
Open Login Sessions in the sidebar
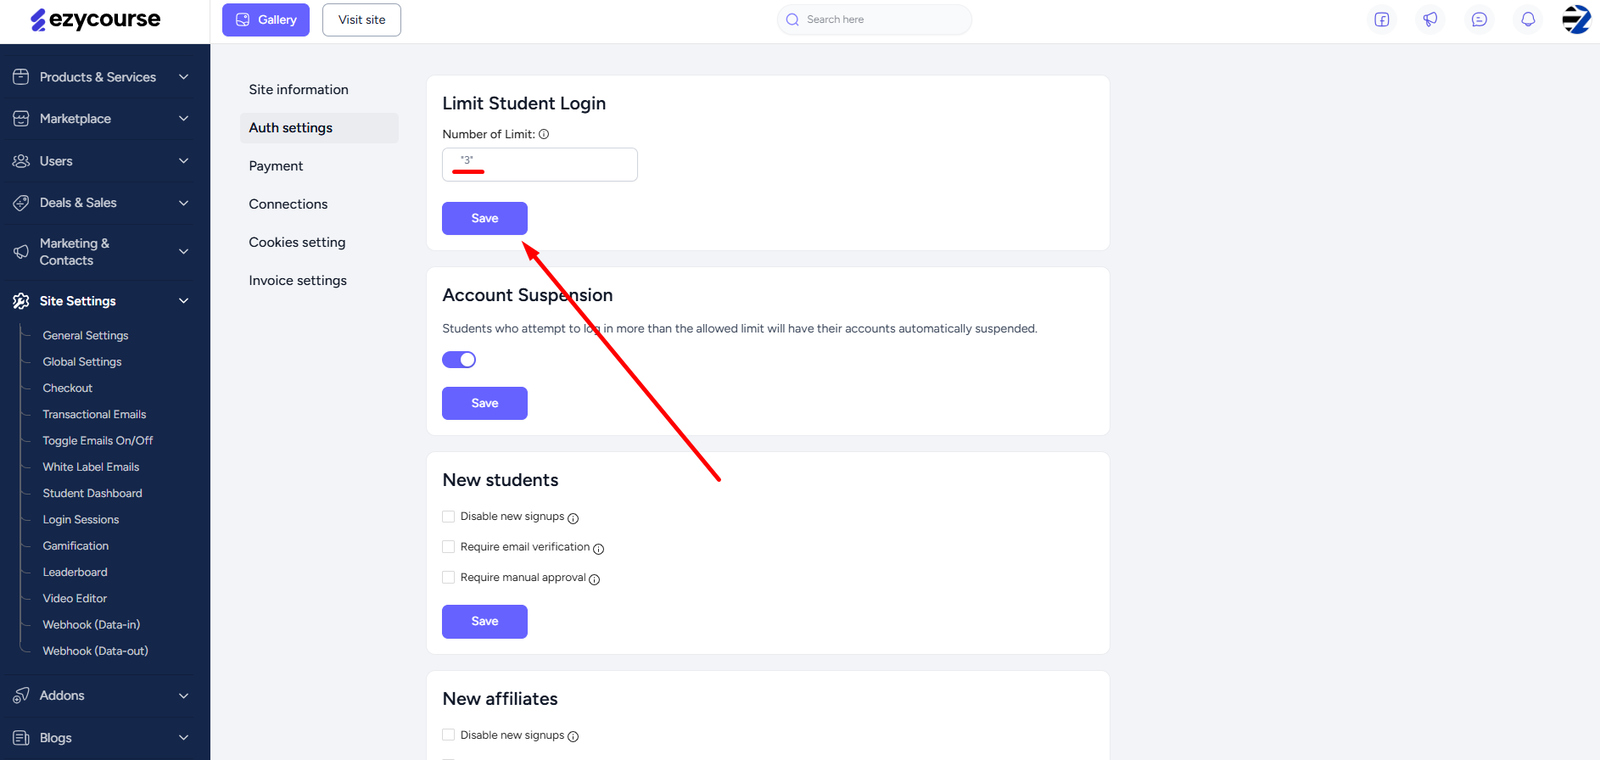point(81,520)
